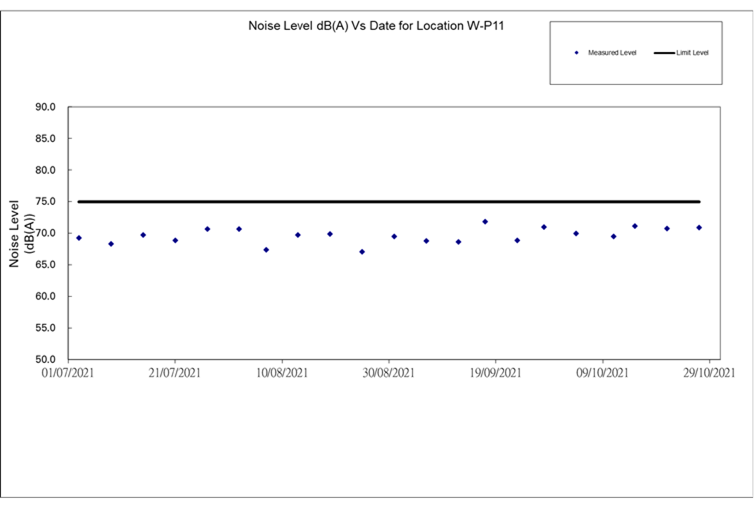
Task: Select the data point just before 10/08/2021
Action: (x=266, y=250)
